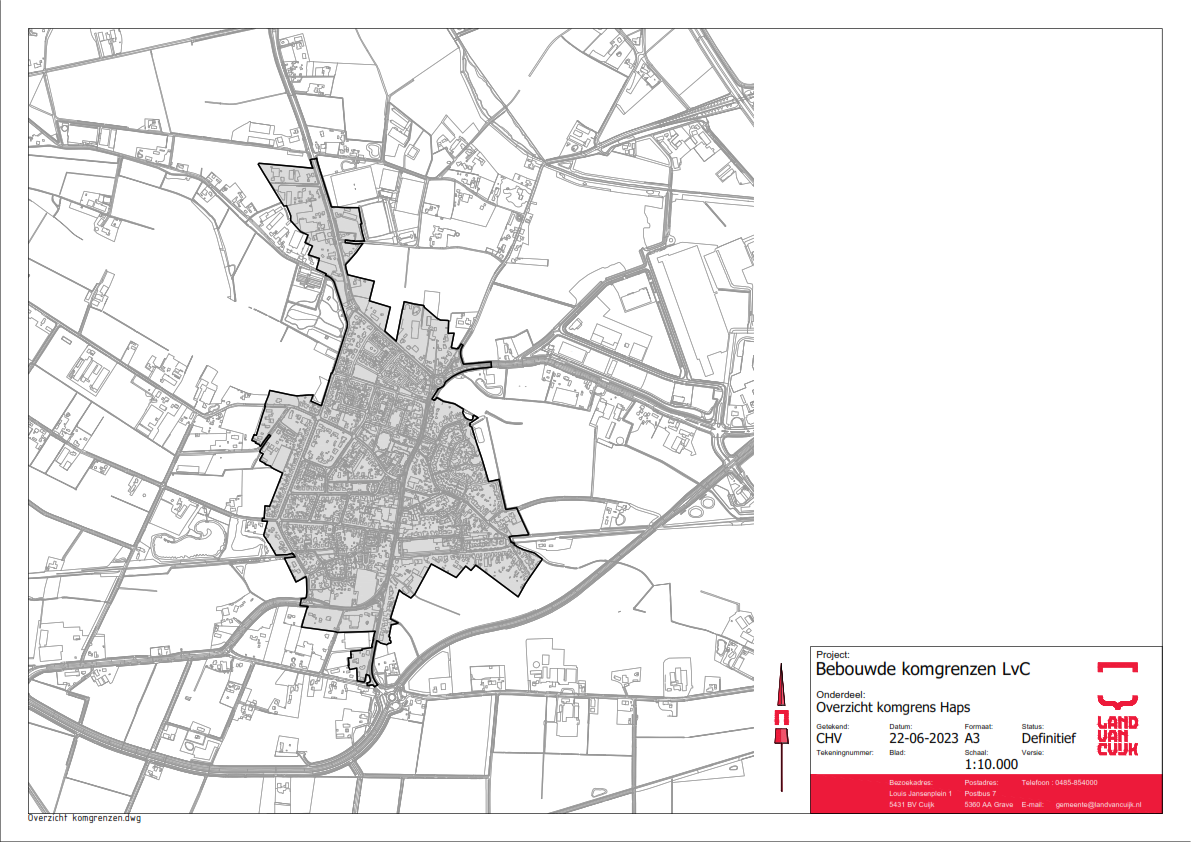Click the visiting address 'Louis Jansenplein 1'
The height and width of the screenshot is (842, 1191).
920,794
